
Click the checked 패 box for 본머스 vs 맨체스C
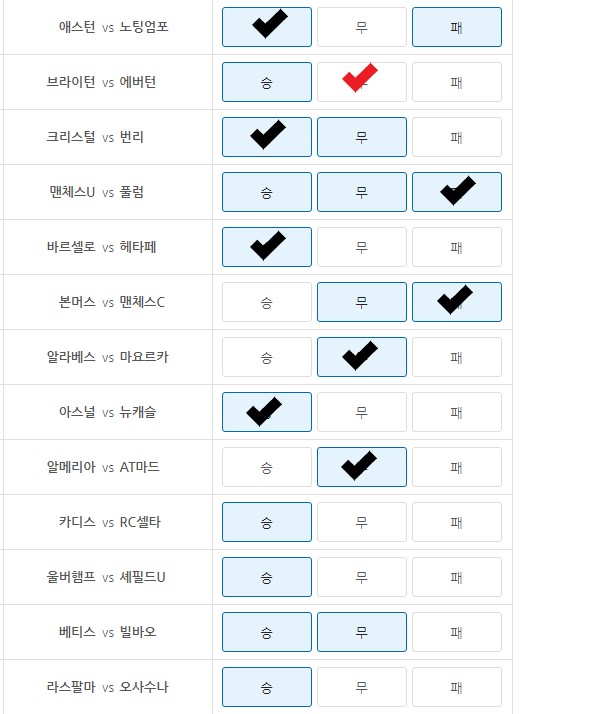pos(456,302)
